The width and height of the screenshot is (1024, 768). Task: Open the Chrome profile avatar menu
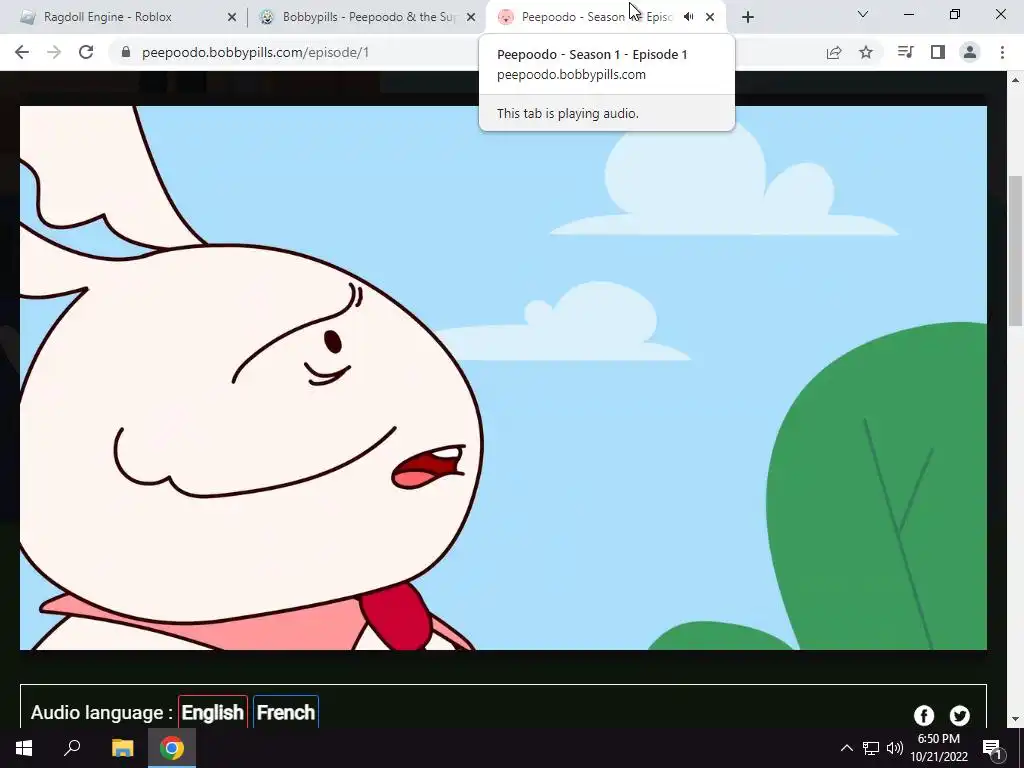pyautogui.click(x=970, y=52)
